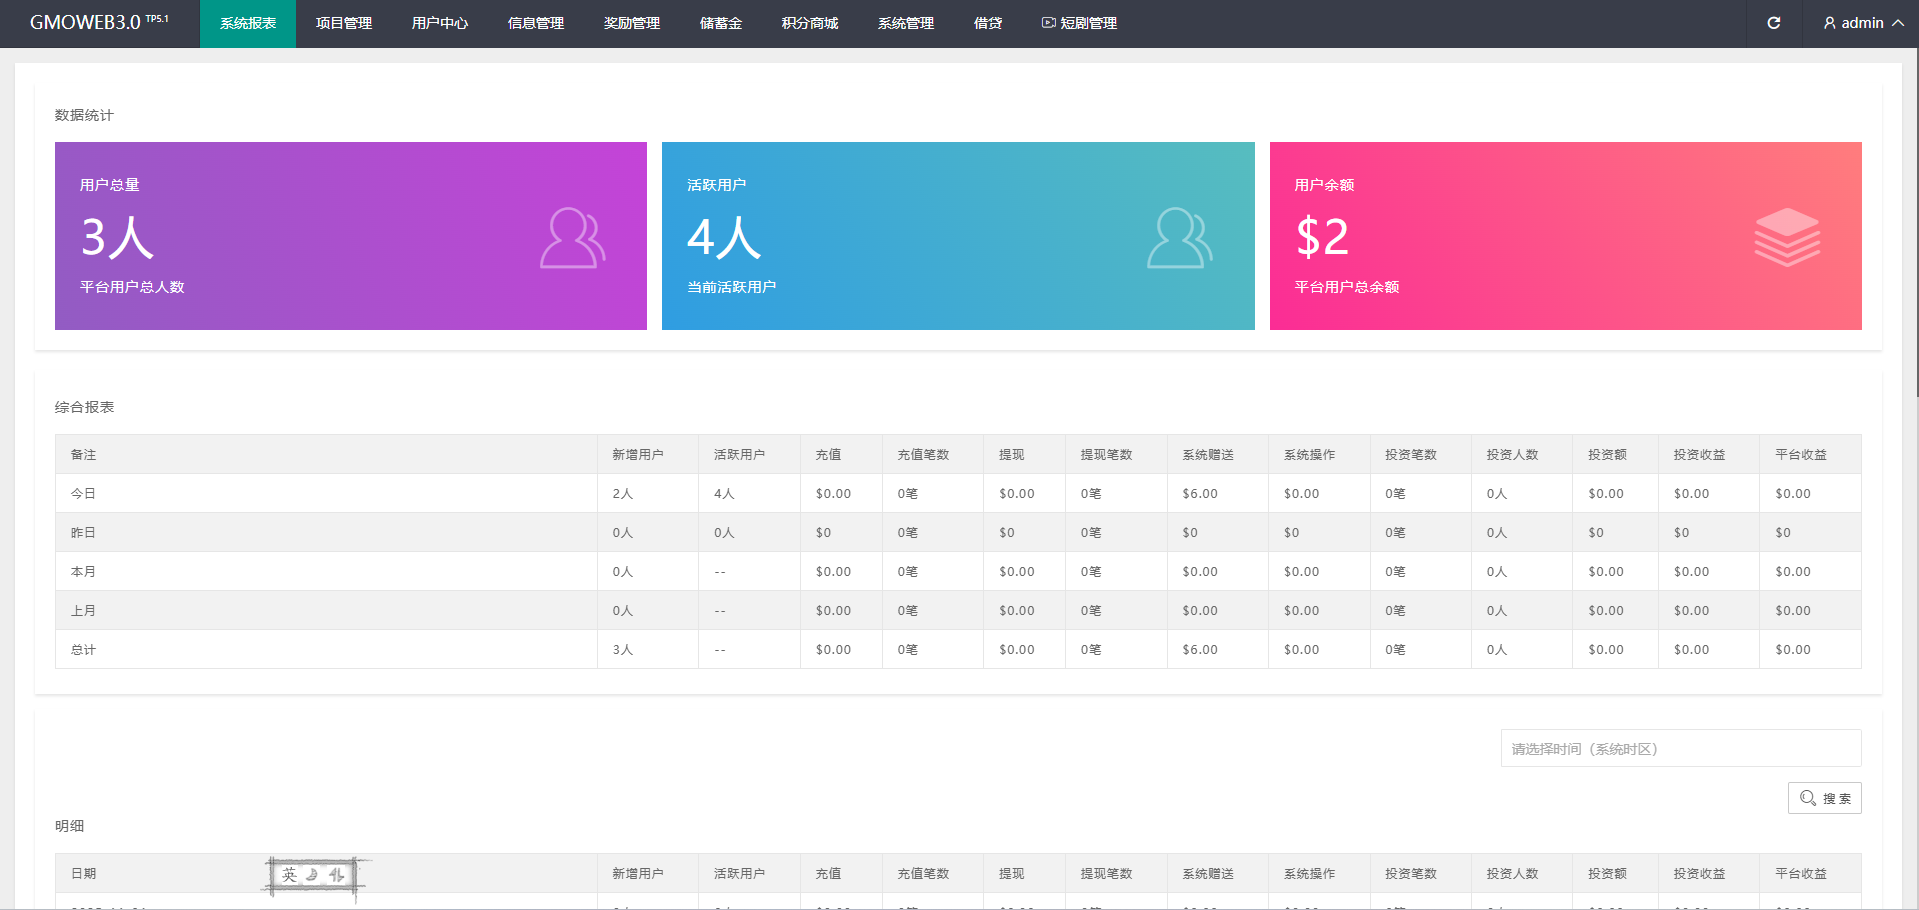The height and width of the screenshot is (910, 1919).
Task: Open the 积分商城 menu
Action: click(809, 23)
